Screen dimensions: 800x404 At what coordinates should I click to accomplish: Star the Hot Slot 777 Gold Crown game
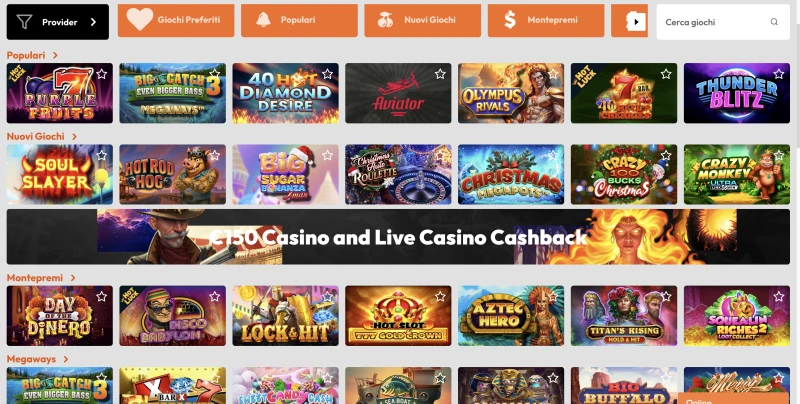440,296
